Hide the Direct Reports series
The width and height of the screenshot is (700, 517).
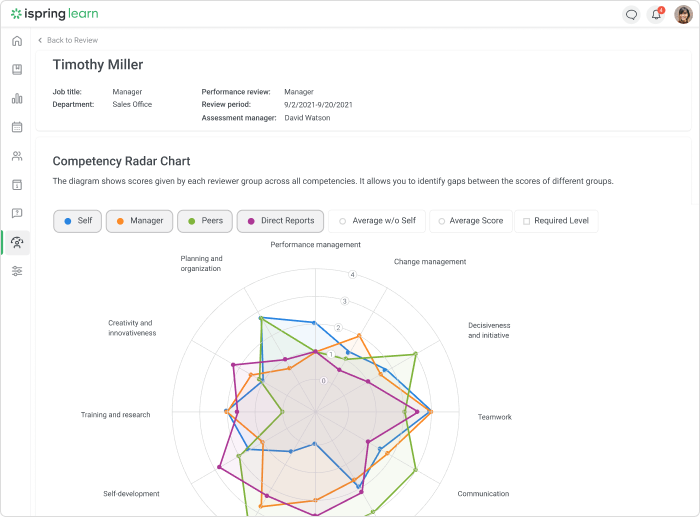[280, 221]
